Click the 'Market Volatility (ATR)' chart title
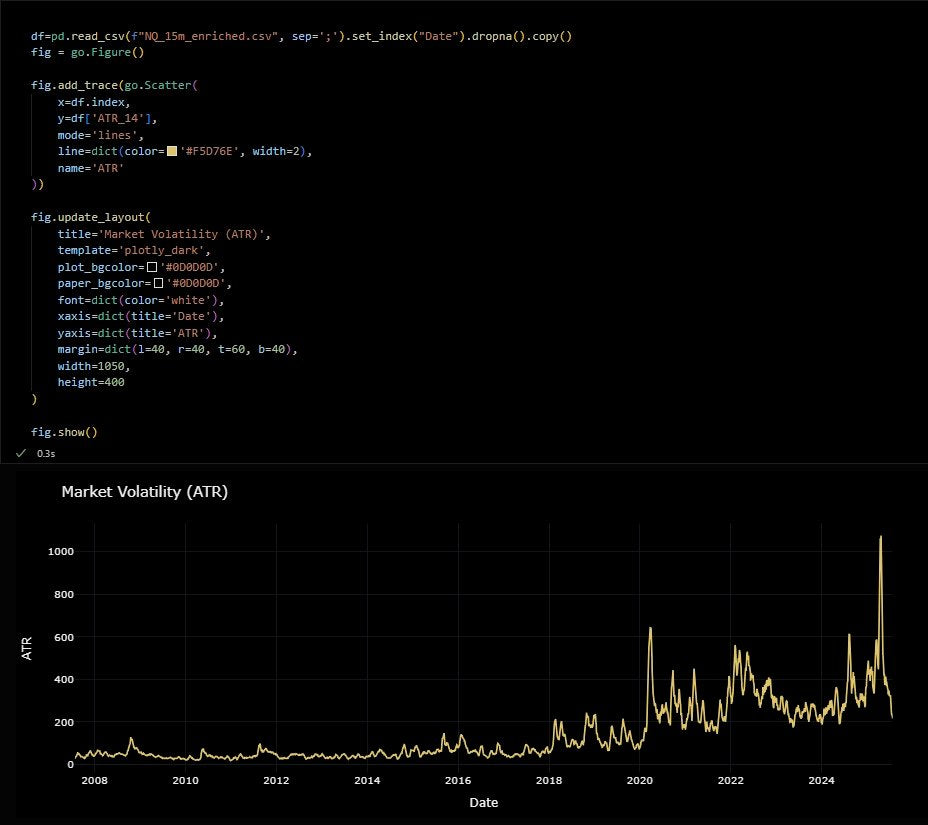This screenshot has height=825, width=928. click(144, 492)
